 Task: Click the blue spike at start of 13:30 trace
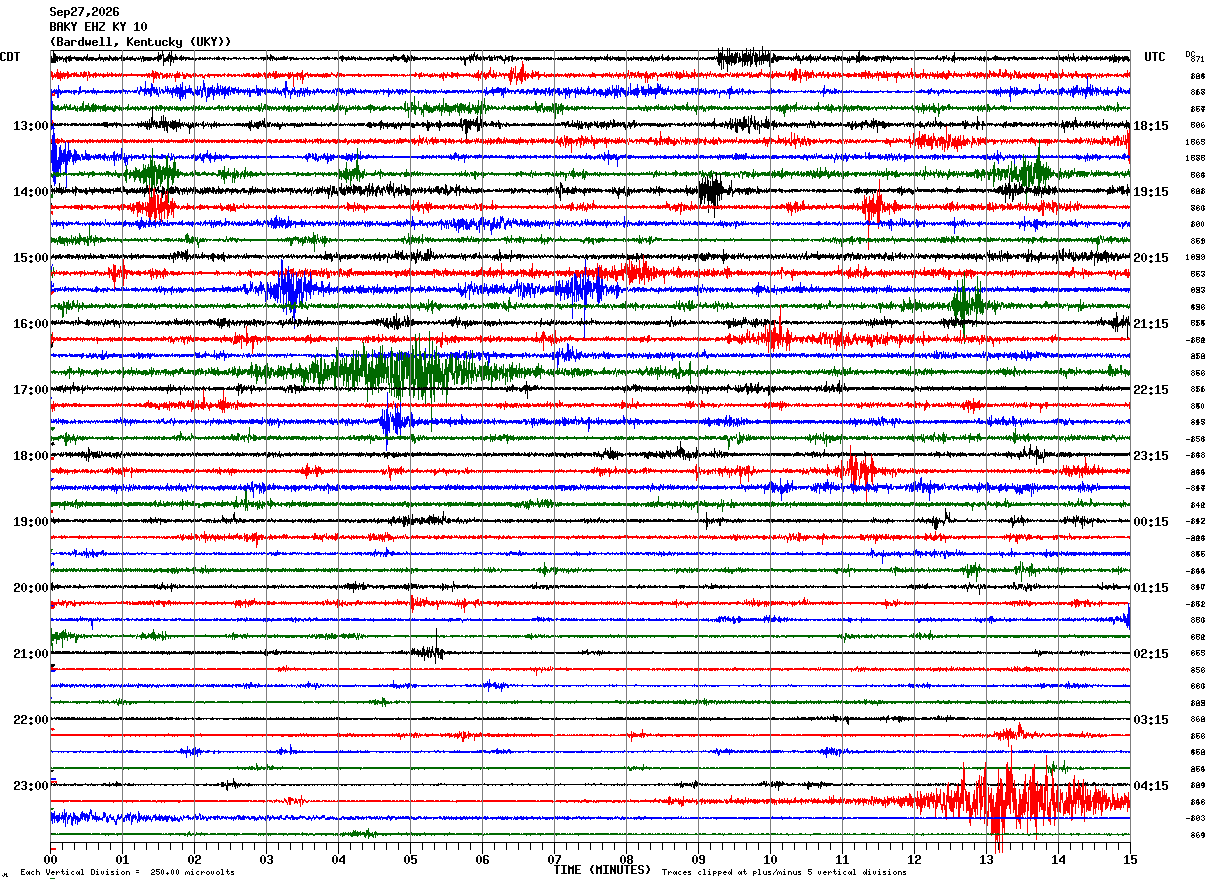coord(58,157)
